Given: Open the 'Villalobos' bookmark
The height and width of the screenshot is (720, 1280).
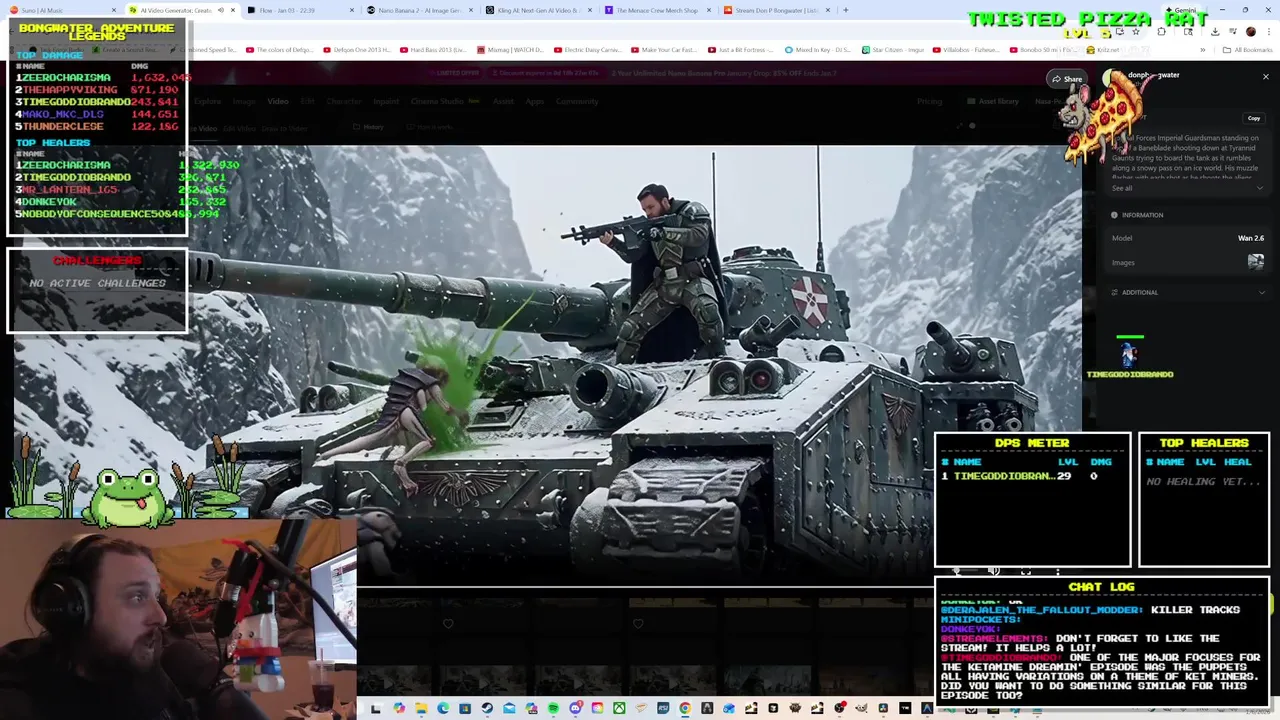Looking at the screenshot, I should click(x=966, y=49).
